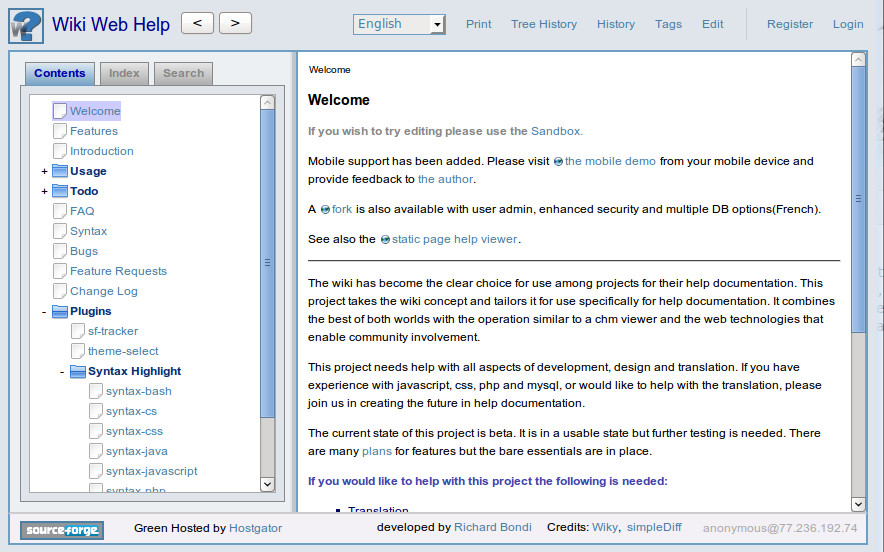Viewport: 884px width, 552px height.
Task: Open the simpleDiff credits link
Action: pos(654,527)
